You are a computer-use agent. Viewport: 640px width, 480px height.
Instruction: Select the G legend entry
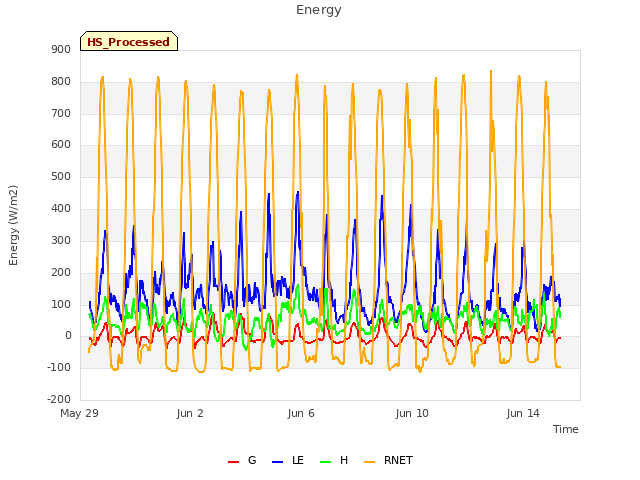(242, 460)
